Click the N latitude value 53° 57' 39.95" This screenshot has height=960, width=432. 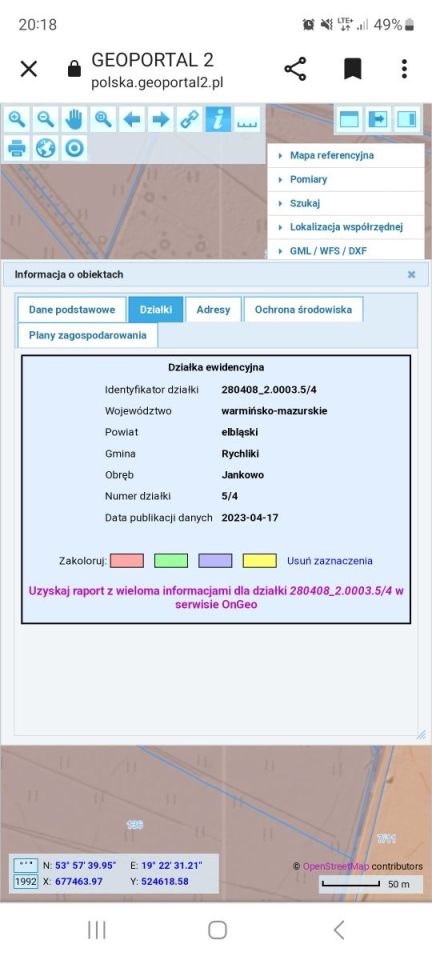pyautogui.click(x=86, y=866)
